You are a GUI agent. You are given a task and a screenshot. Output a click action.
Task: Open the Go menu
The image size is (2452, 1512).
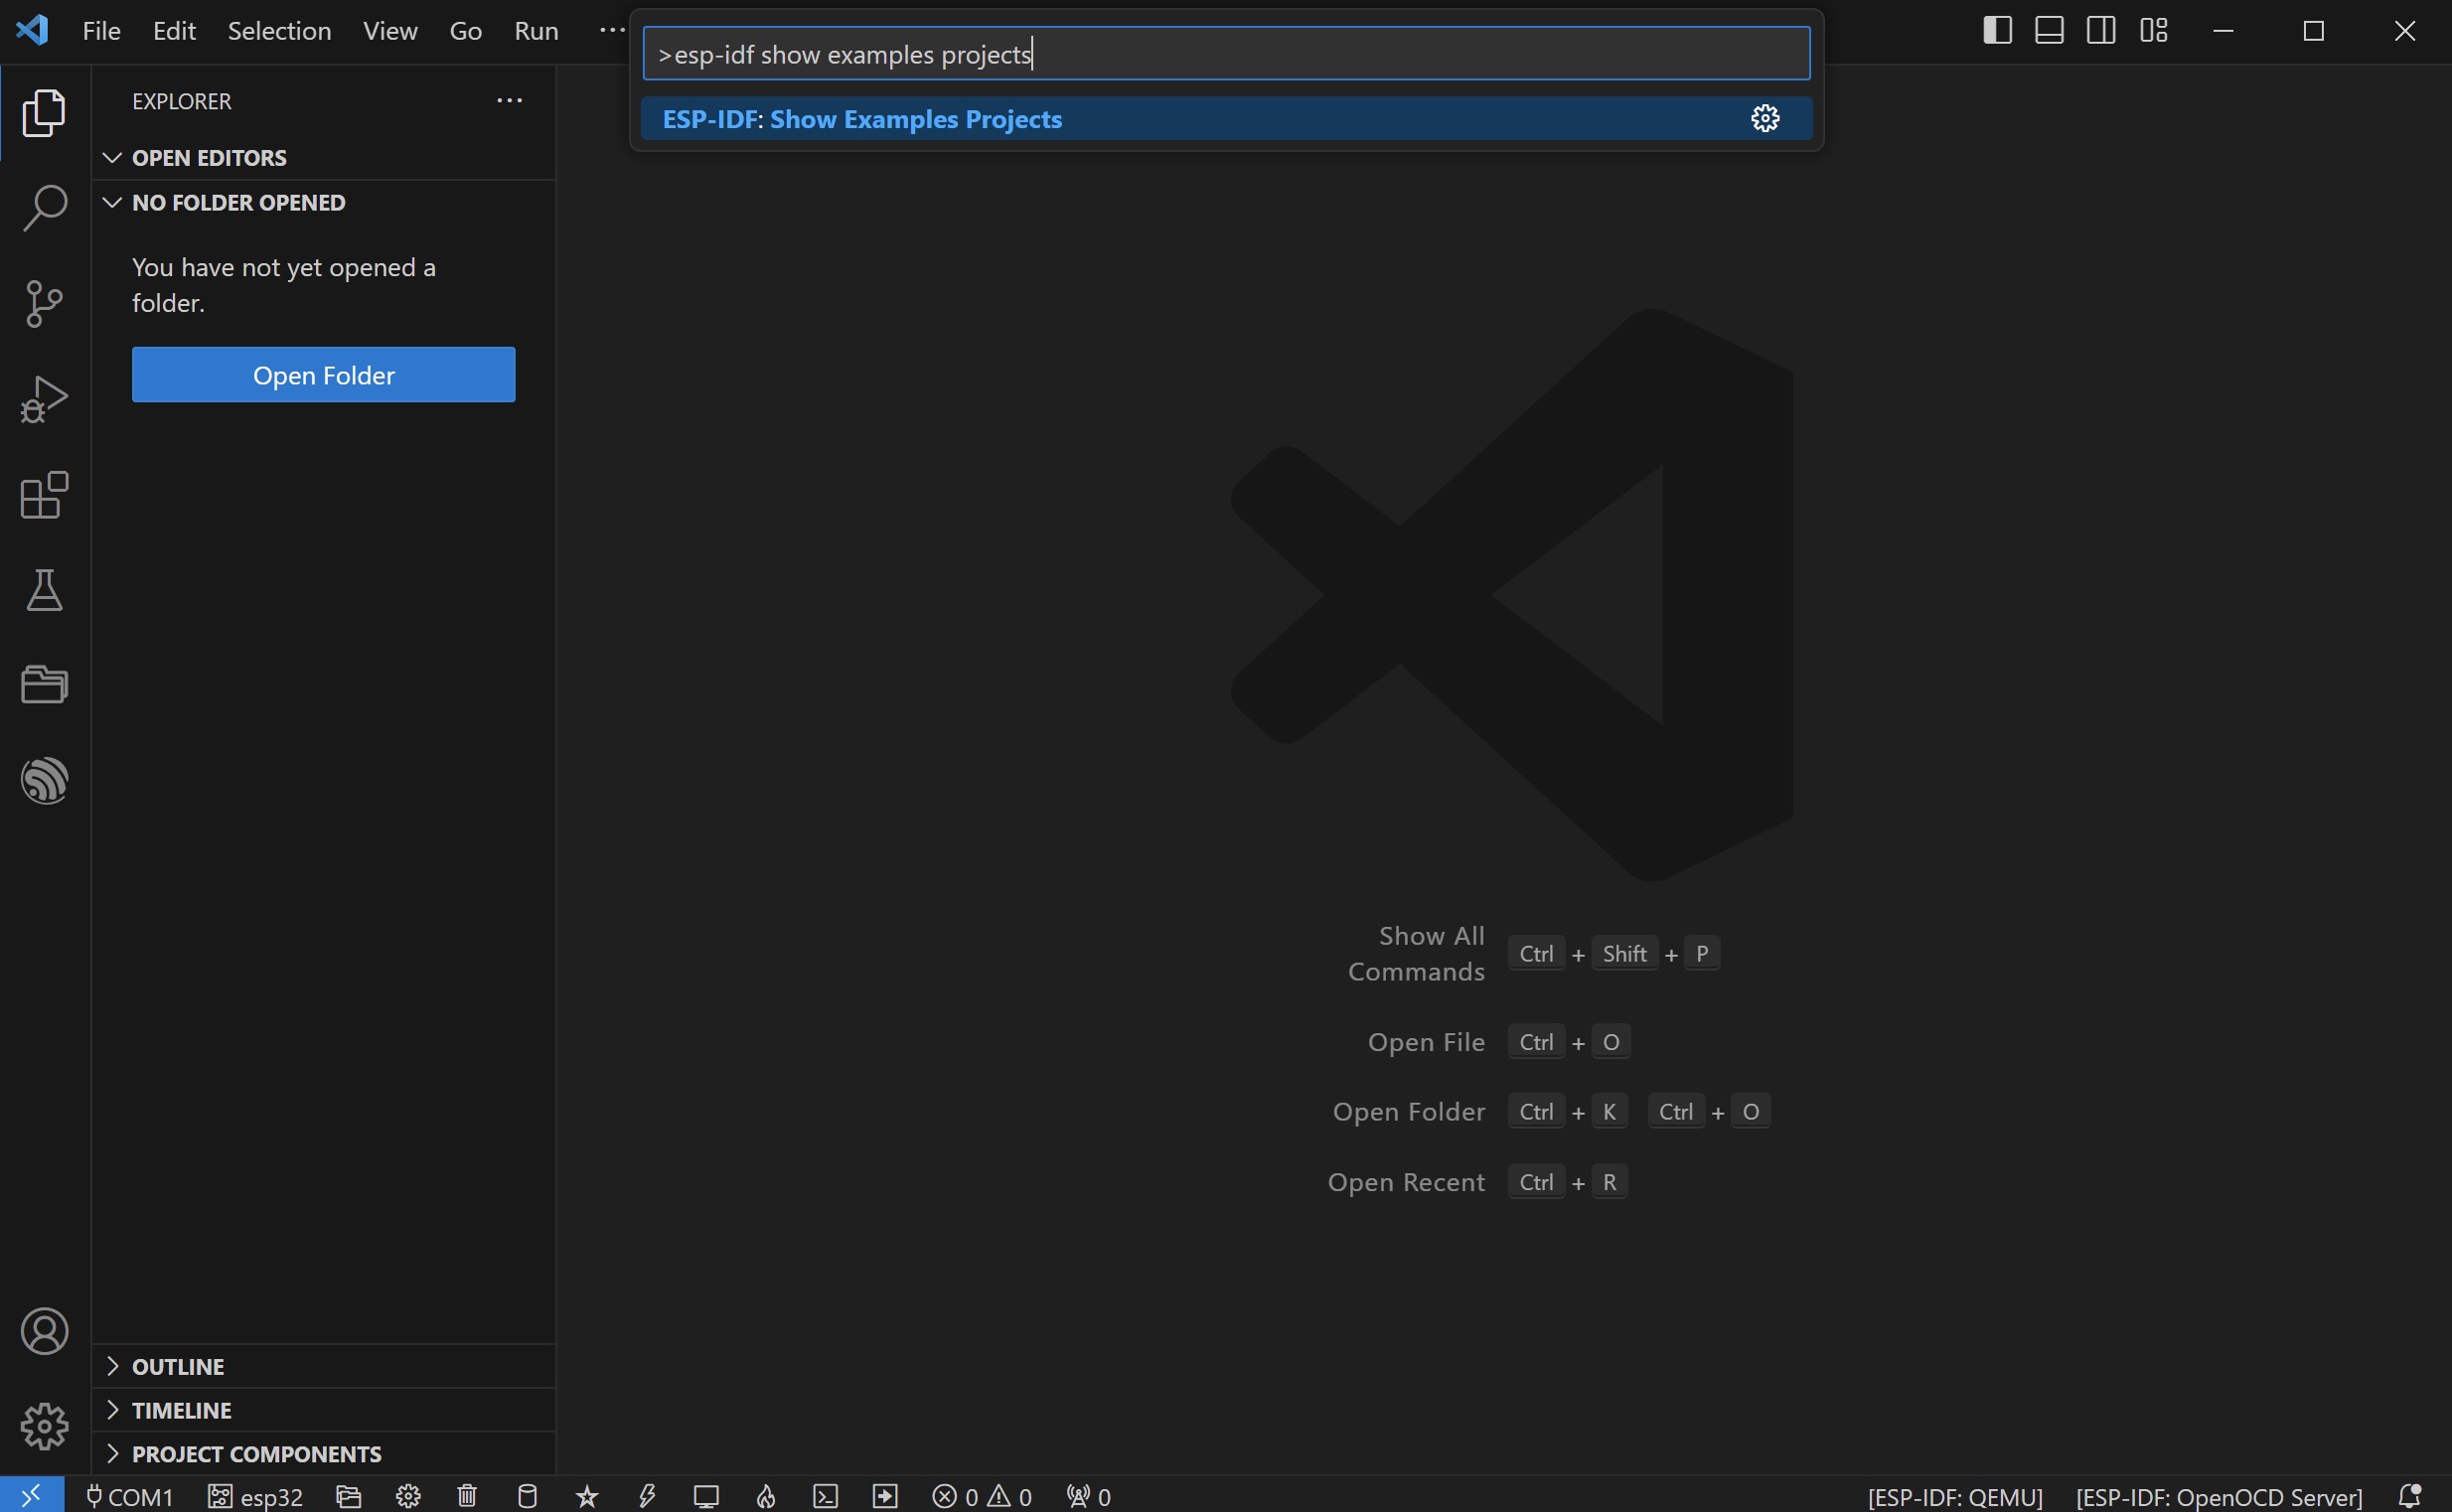[x=465, y=31]
